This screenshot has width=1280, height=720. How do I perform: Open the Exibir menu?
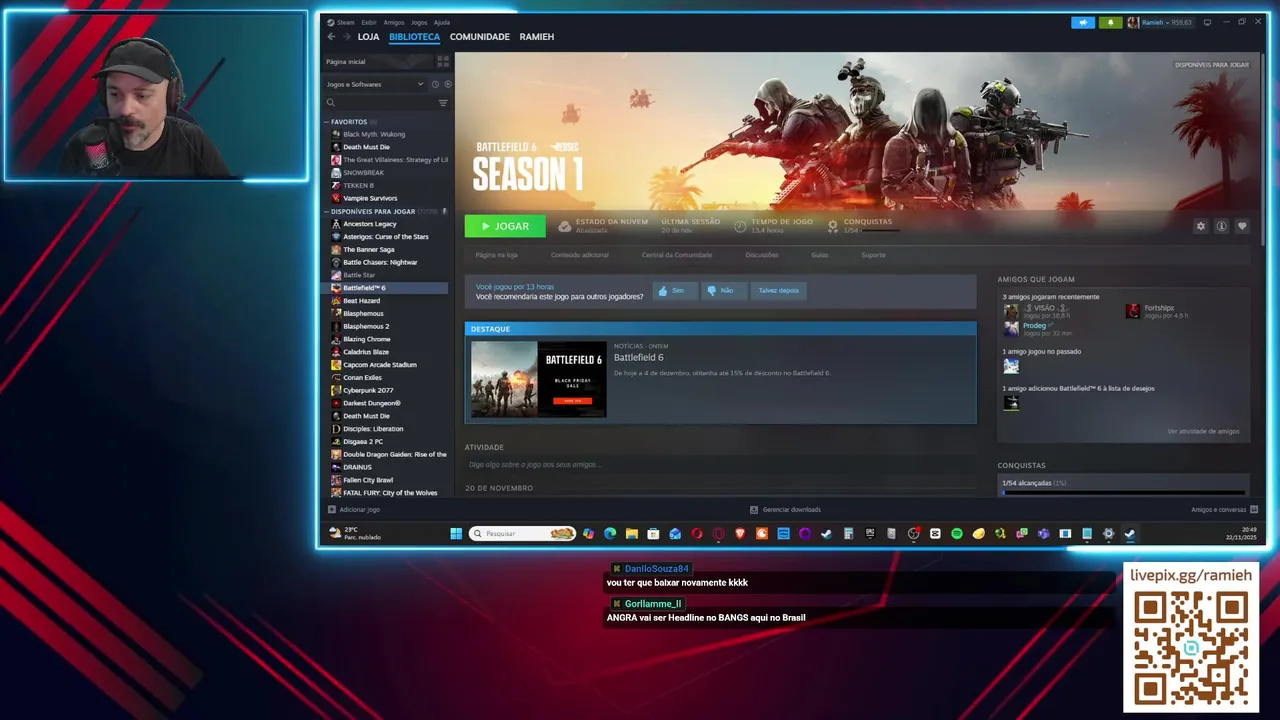pos(369,22)
